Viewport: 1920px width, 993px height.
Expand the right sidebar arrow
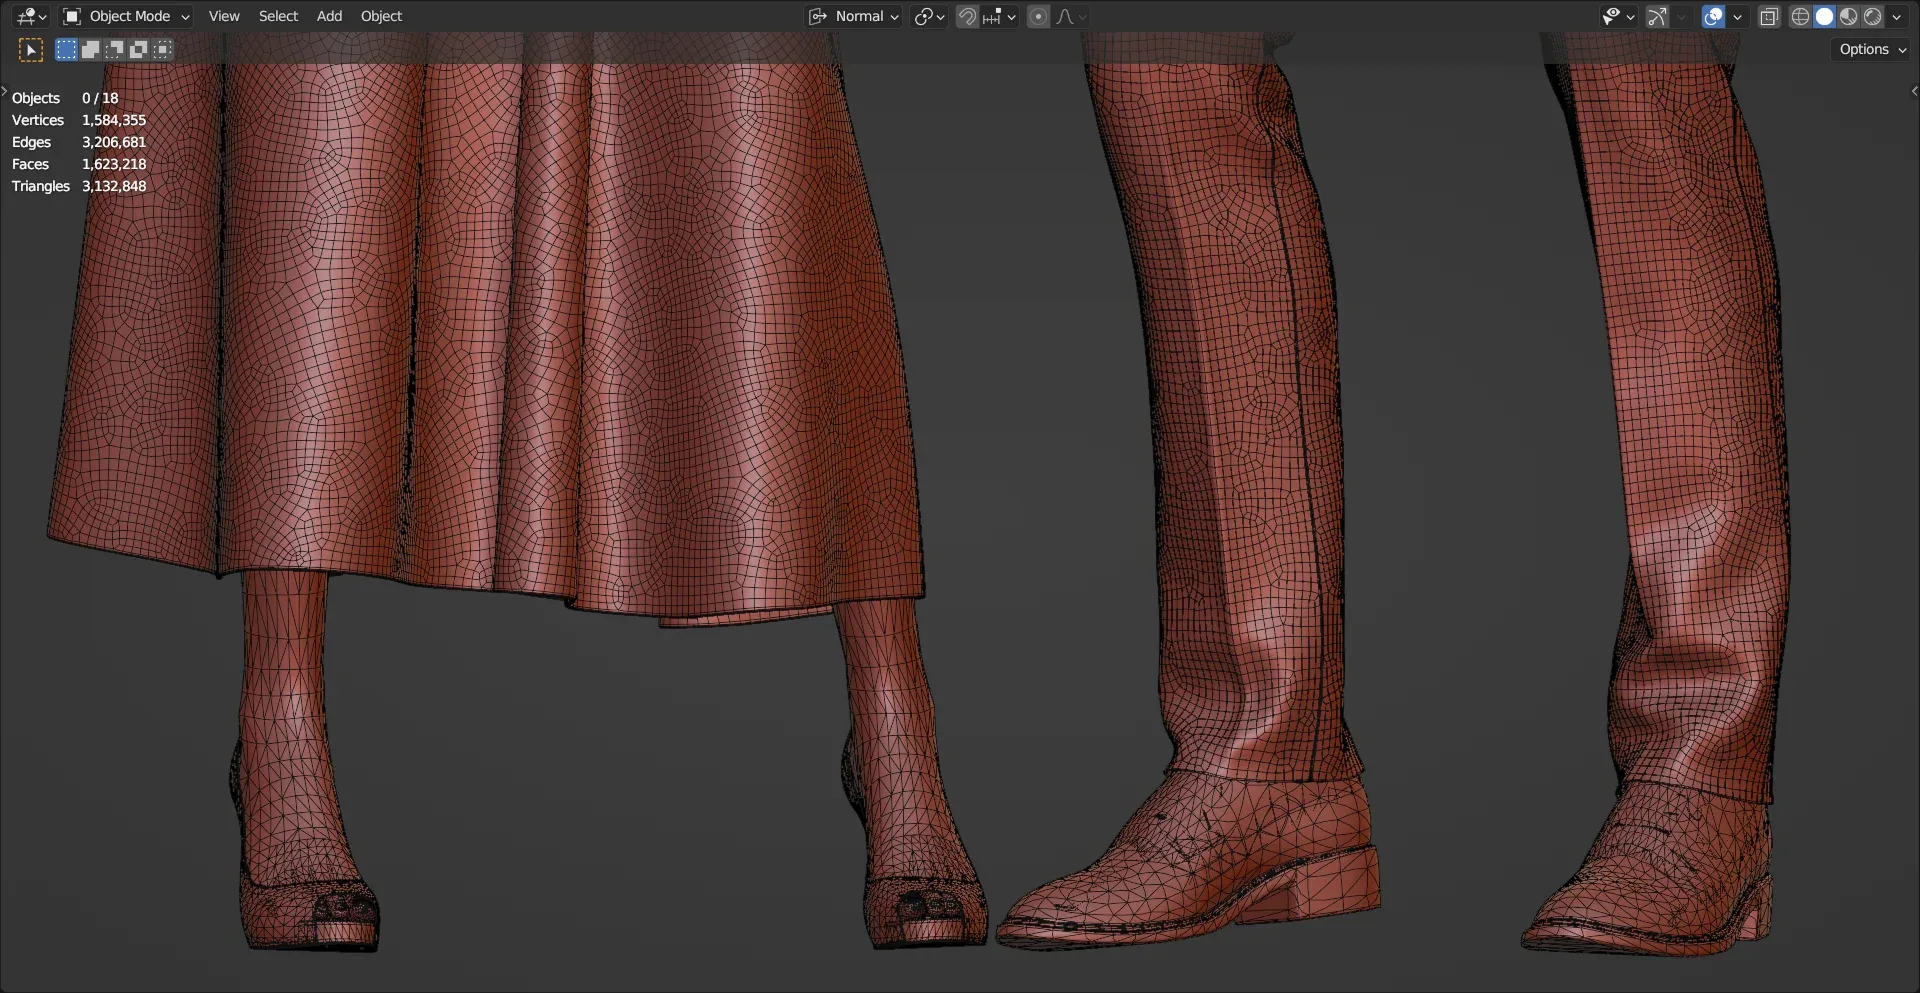click(1914, 91)
